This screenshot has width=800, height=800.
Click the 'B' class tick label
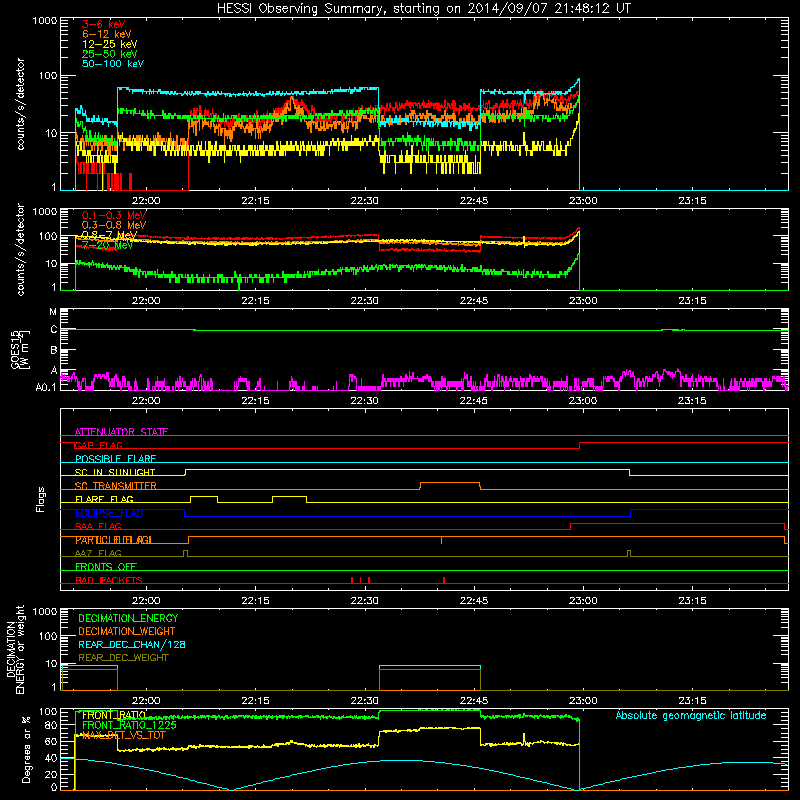click(54, 351)
